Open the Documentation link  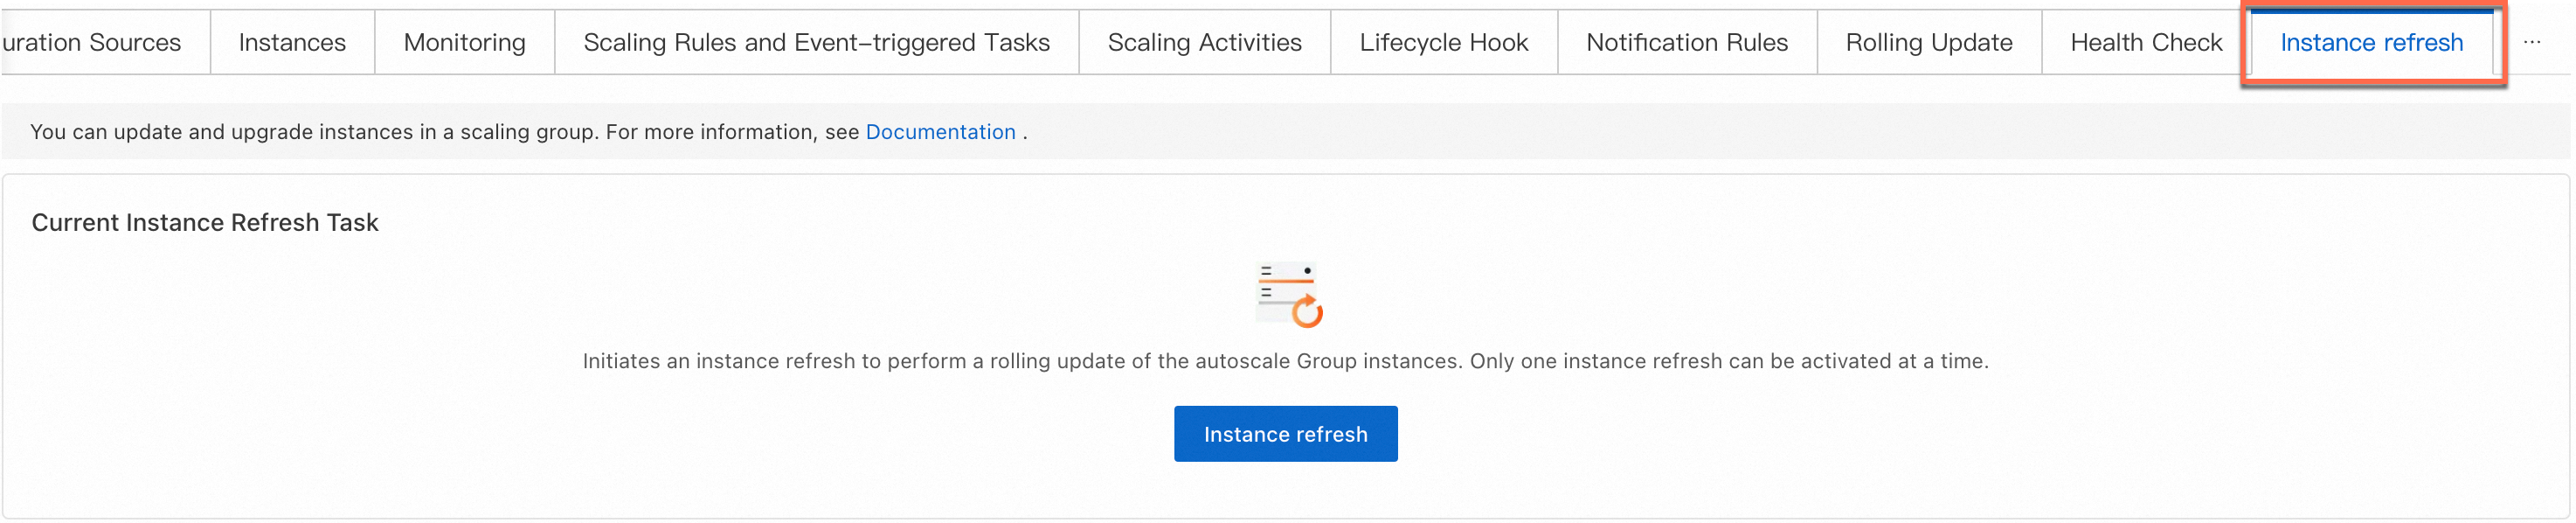pyautogui.click(x=940, y=132)
